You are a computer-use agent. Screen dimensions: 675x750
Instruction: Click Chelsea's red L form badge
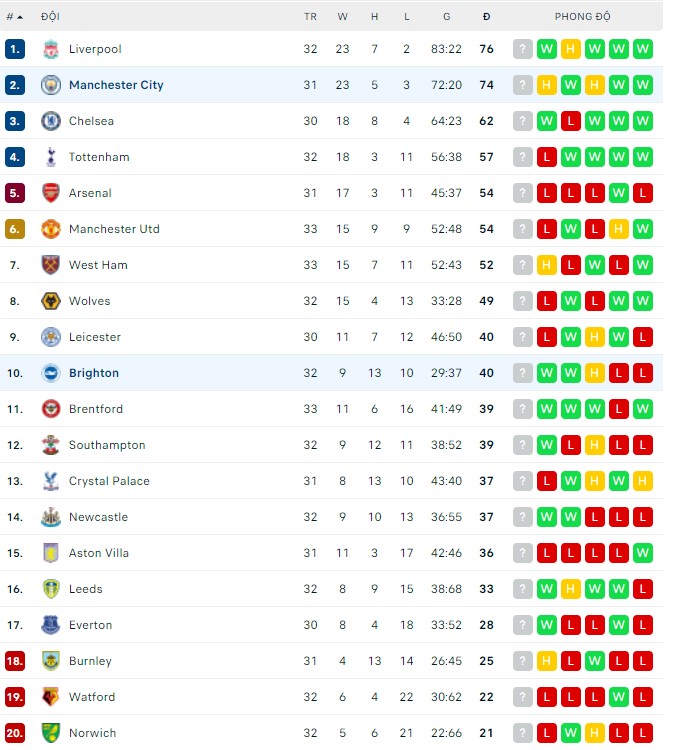(x=571, y=121)
